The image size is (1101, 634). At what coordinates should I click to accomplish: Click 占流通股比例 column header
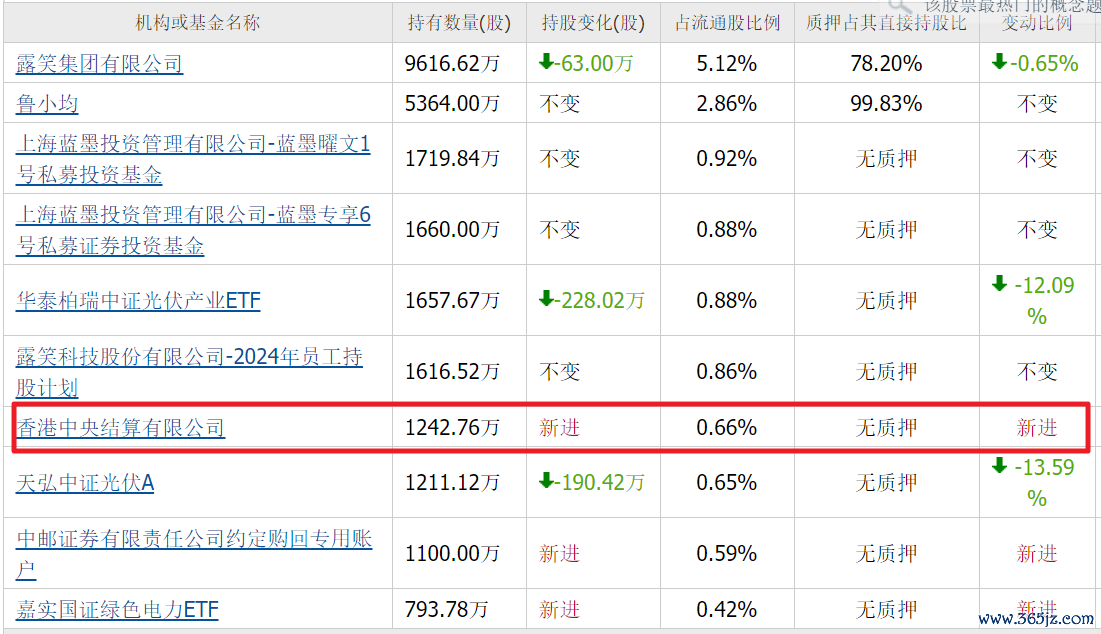[x=727, y=23]
